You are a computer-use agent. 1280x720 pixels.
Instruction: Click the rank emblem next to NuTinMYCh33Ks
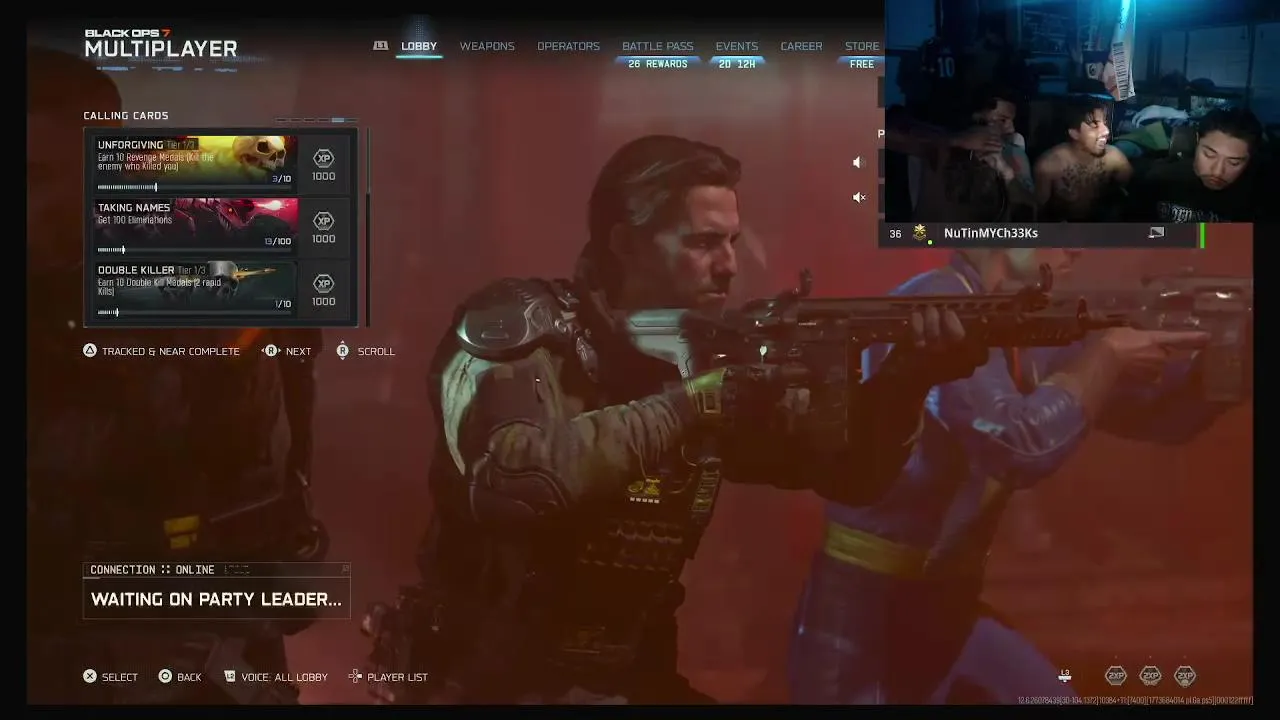[x=920, y=233]
